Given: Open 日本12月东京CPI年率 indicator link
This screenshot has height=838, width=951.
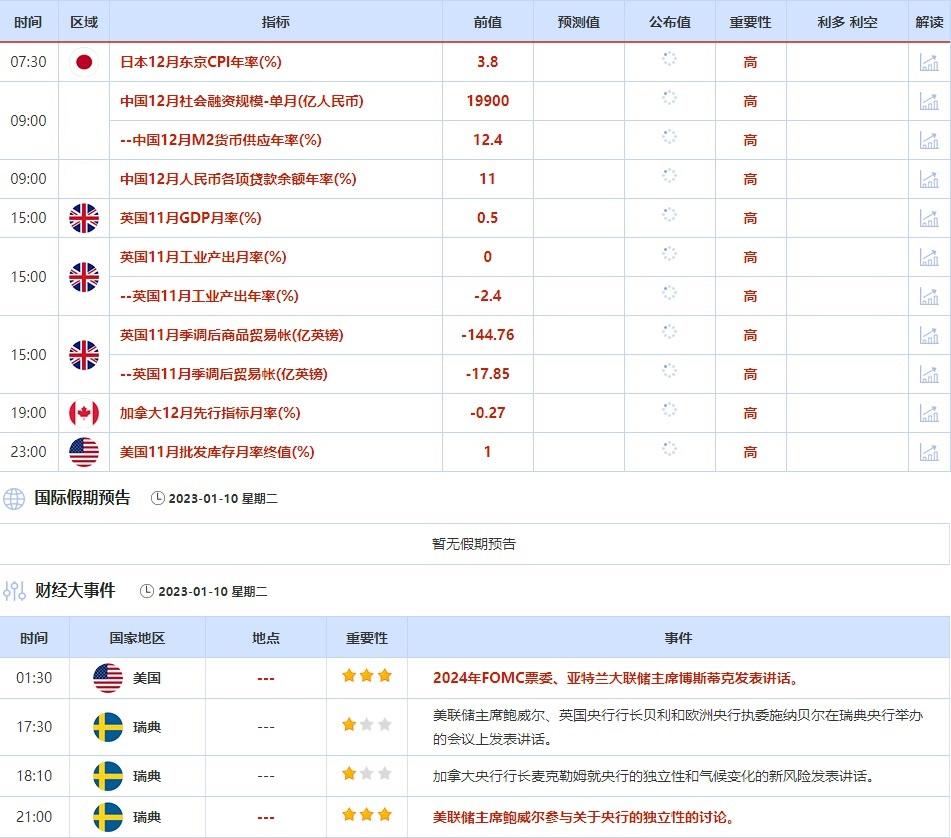Looking at the screenshot, I should 201,62.
